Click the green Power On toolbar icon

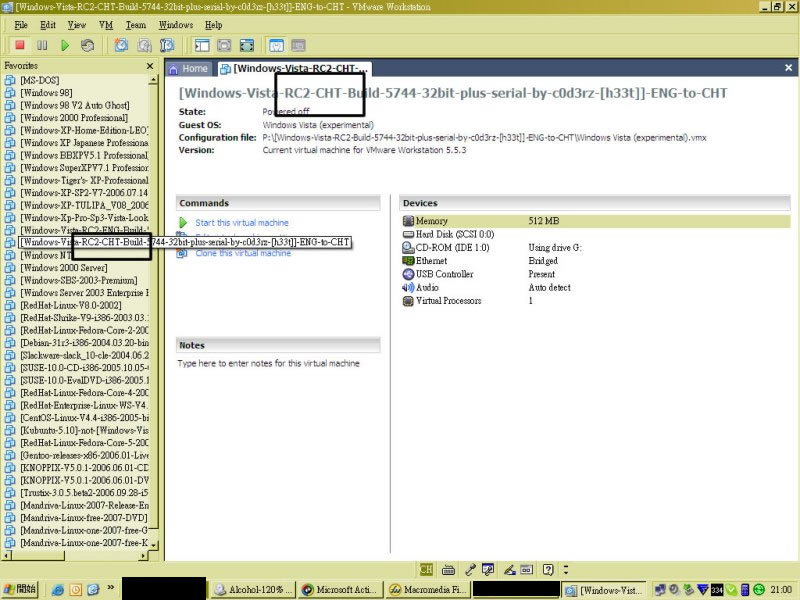(65, 45)
